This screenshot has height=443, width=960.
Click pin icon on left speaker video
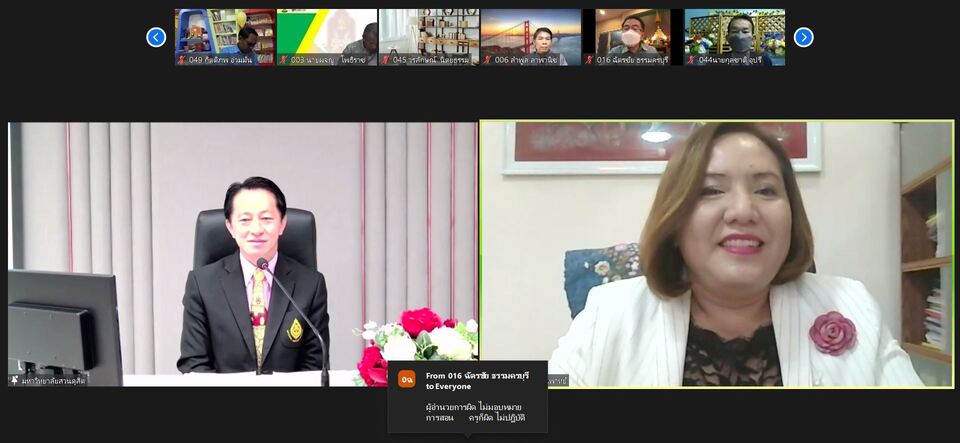click(x=15, y=381)
